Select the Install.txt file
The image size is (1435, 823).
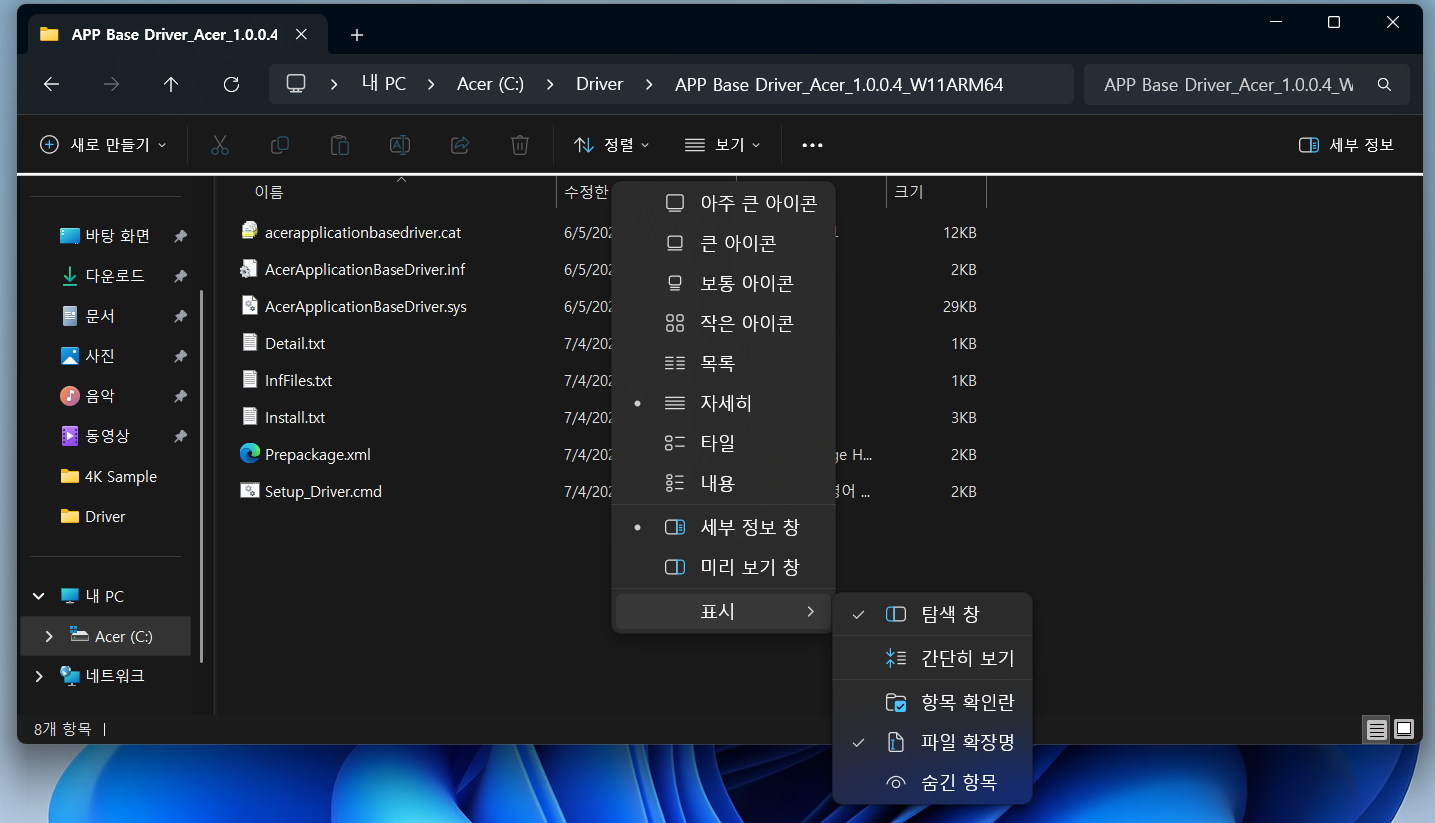tap(295, 417)
